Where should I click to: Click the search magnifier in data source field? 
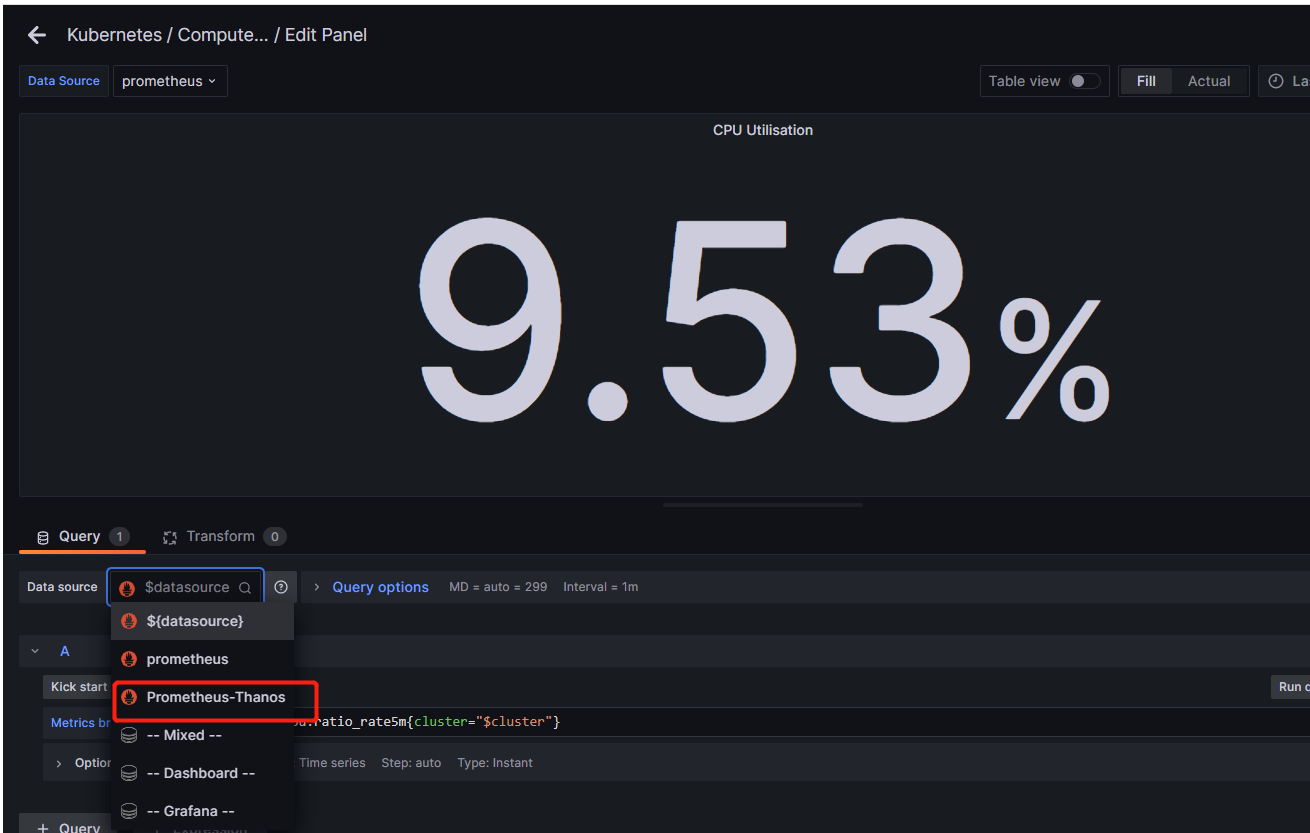[245, 588]
